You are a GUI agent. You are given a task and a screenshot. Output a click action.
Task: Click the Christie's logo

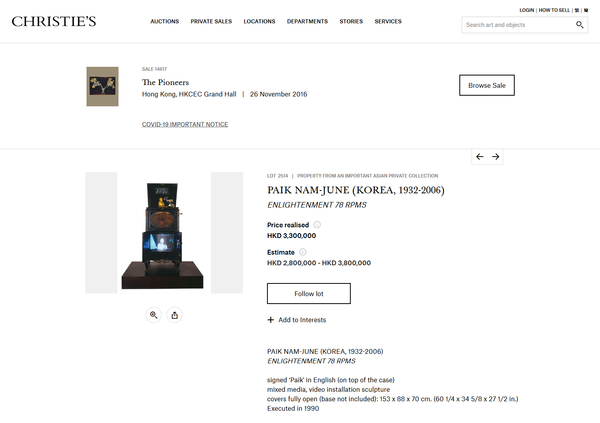54,21
